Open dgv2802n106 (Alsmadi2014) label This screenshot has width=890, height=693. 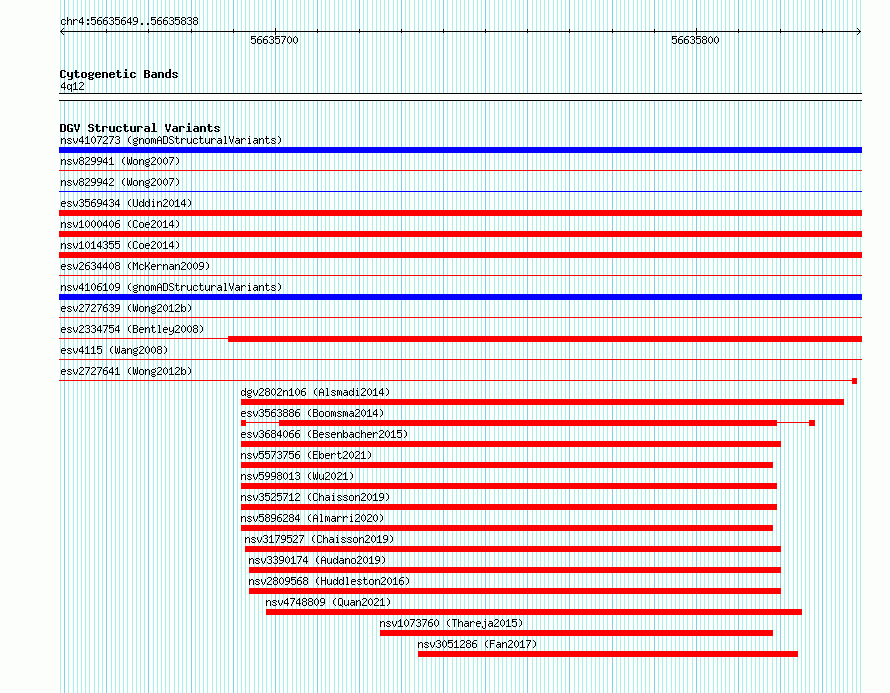click(315, 392)
